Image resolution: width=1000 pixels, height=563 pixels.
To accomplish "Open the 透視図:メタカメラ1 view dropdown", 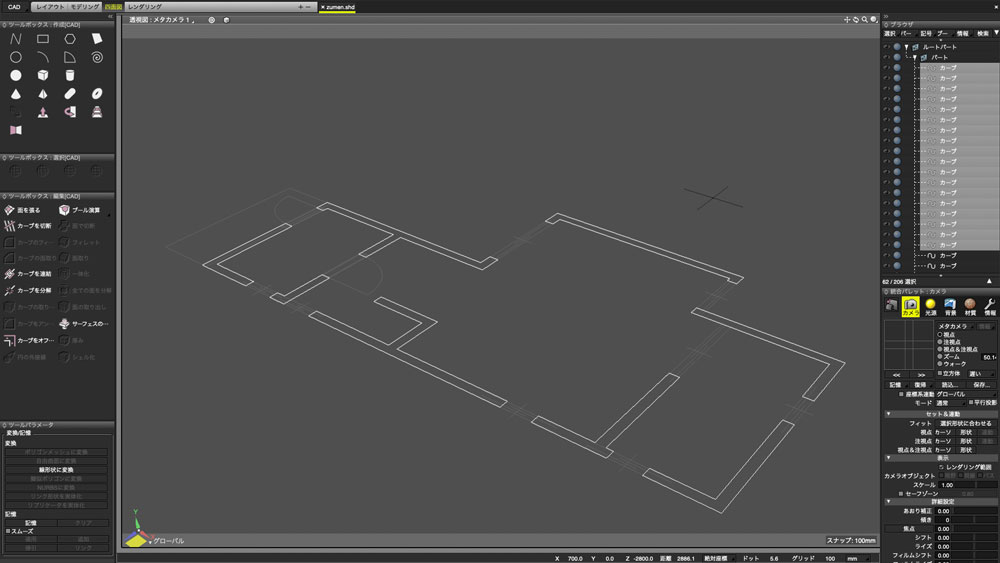I will pos(162,20).
